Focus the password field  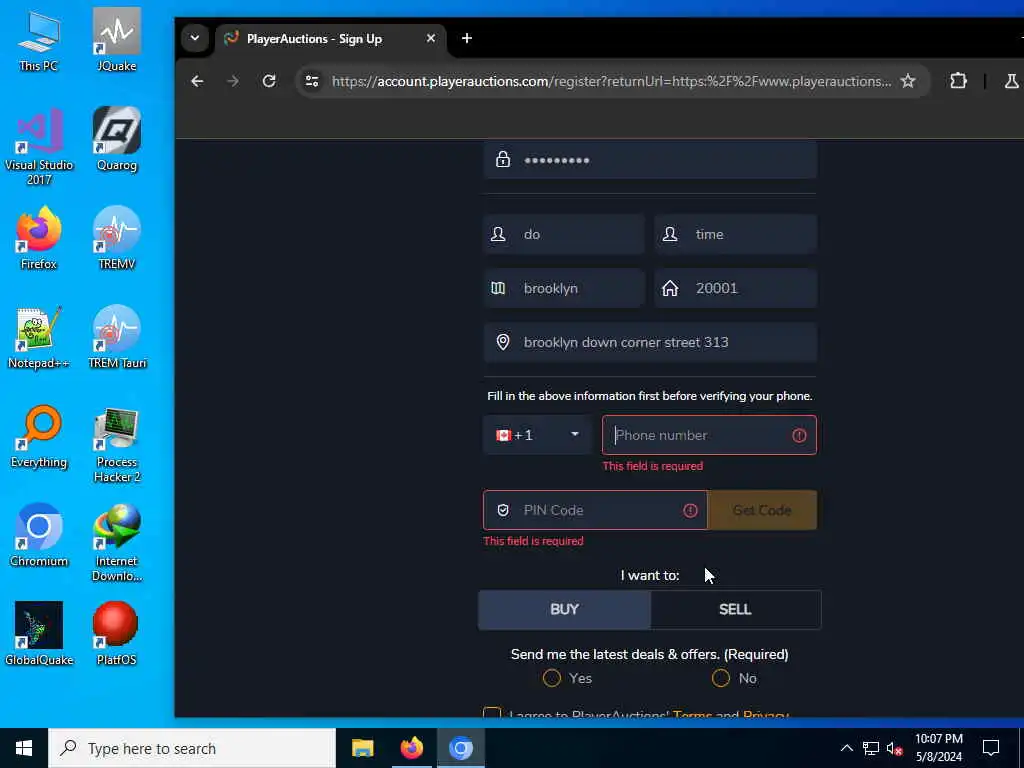[650, 160]
